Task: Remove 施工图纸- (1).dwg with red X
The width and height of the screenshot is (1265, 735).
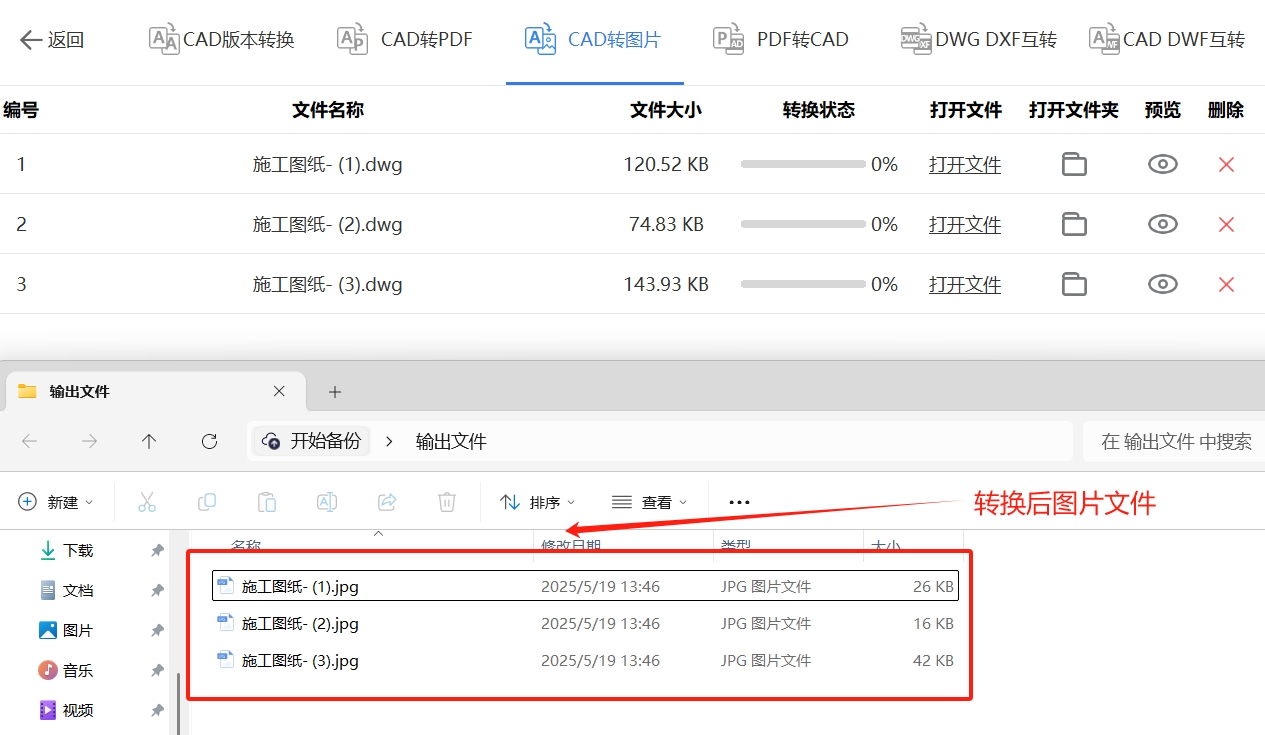Action: (1226, 165)
